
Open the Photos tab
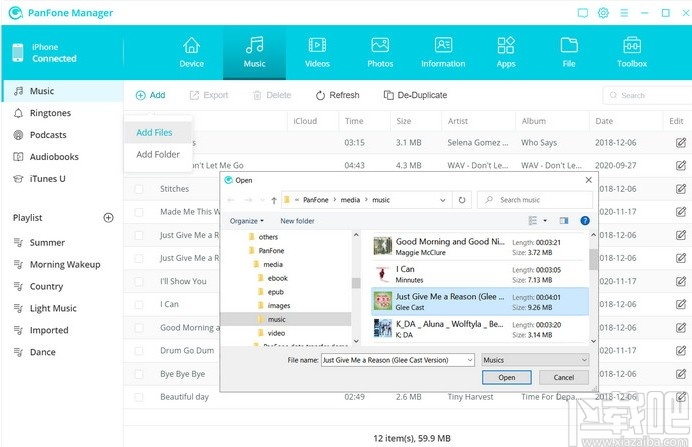click(x=380, y=53)
